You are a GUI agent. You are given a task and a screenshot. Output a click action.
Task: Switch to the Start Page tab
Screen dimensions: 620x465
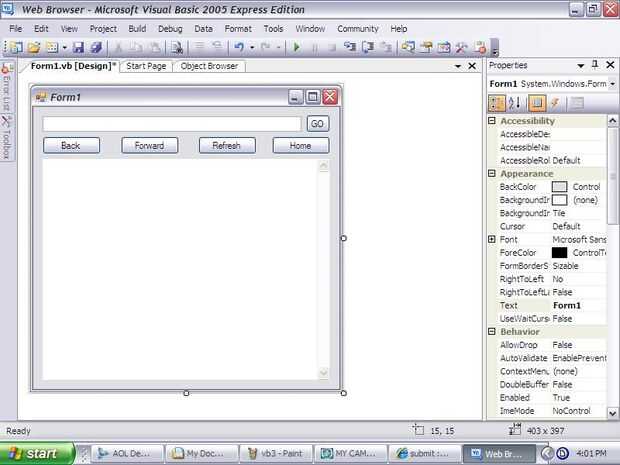[146, 66]
